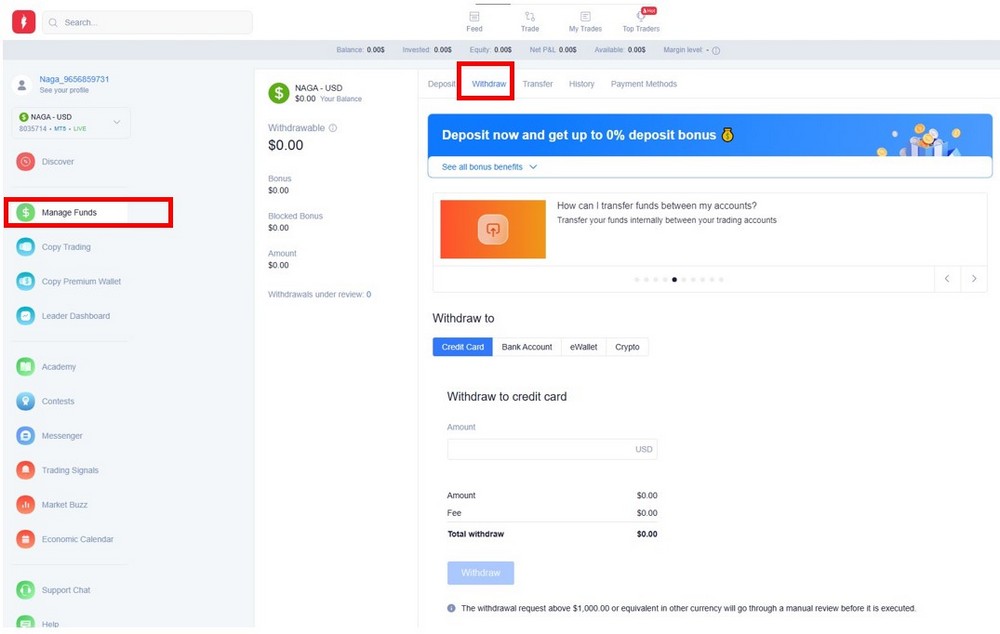Switch to the History tab
The width and height of the screenshot is (1000, 634).
click(582, 84)
